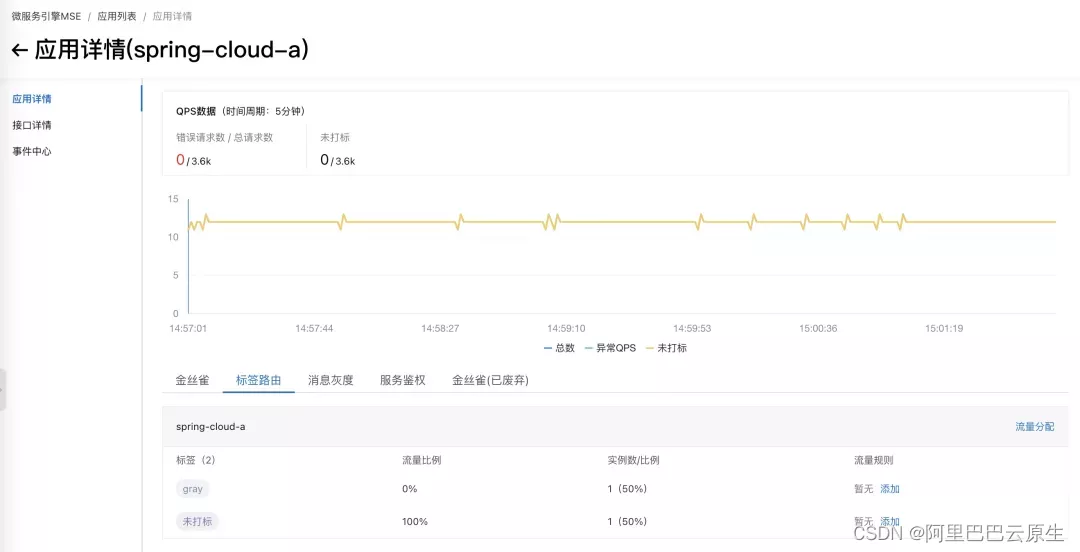The width and height of the screenshot is (1080, 552).
Task: Click the 流量规则 column header
Action: click(x=873, y=460)
